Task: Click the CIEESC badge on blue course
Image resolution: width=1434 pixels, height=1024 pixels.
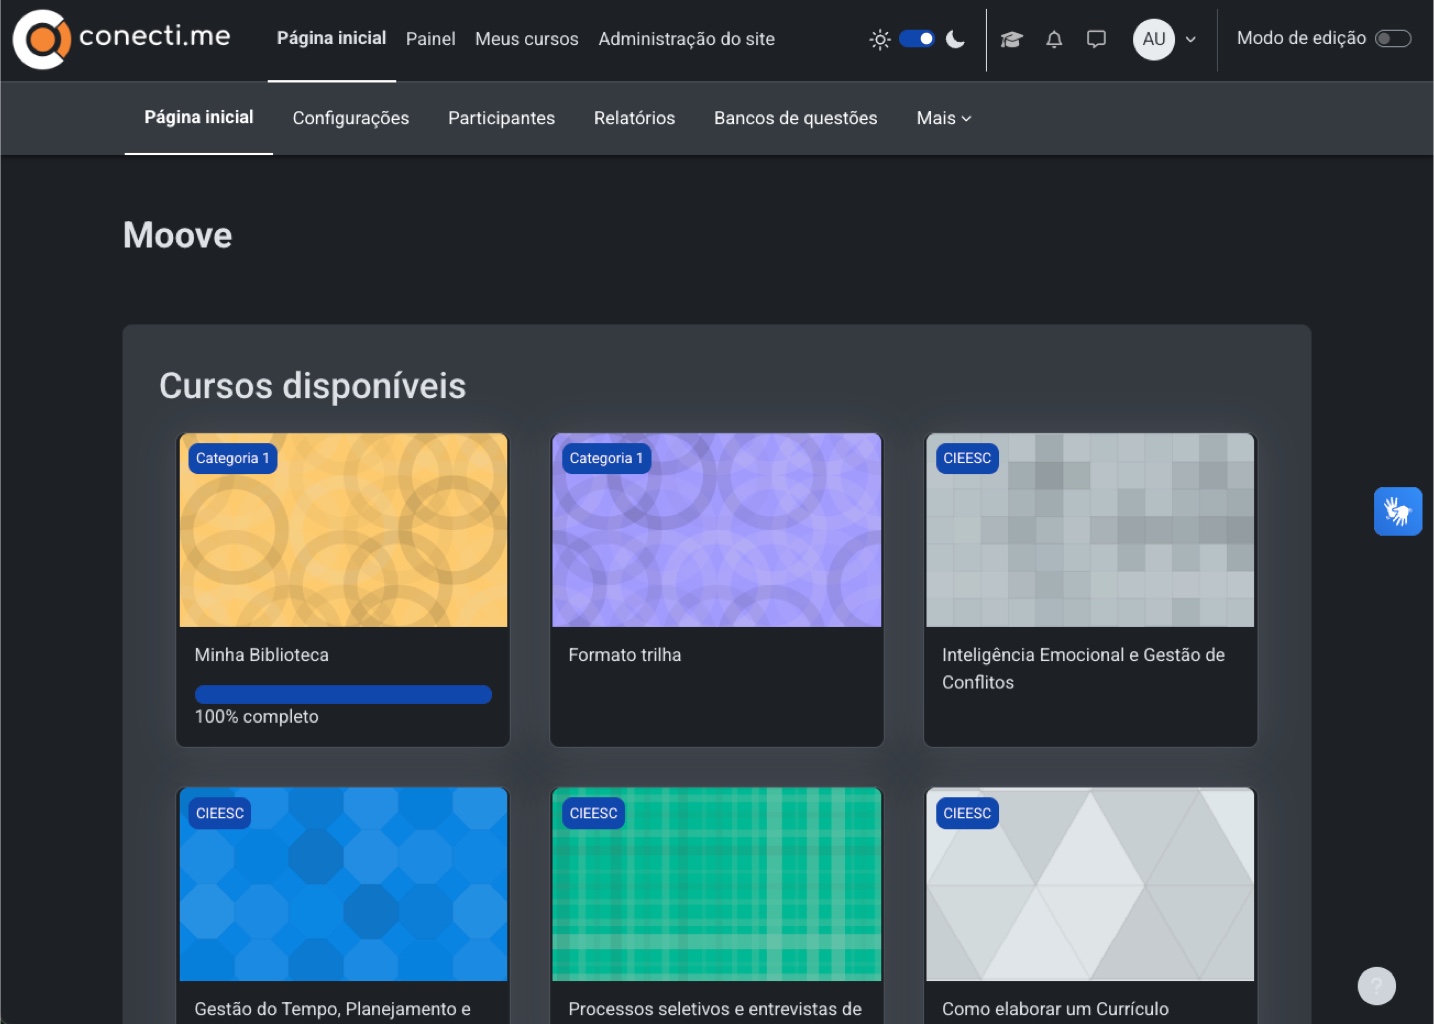Action: (x=220, y=813)
